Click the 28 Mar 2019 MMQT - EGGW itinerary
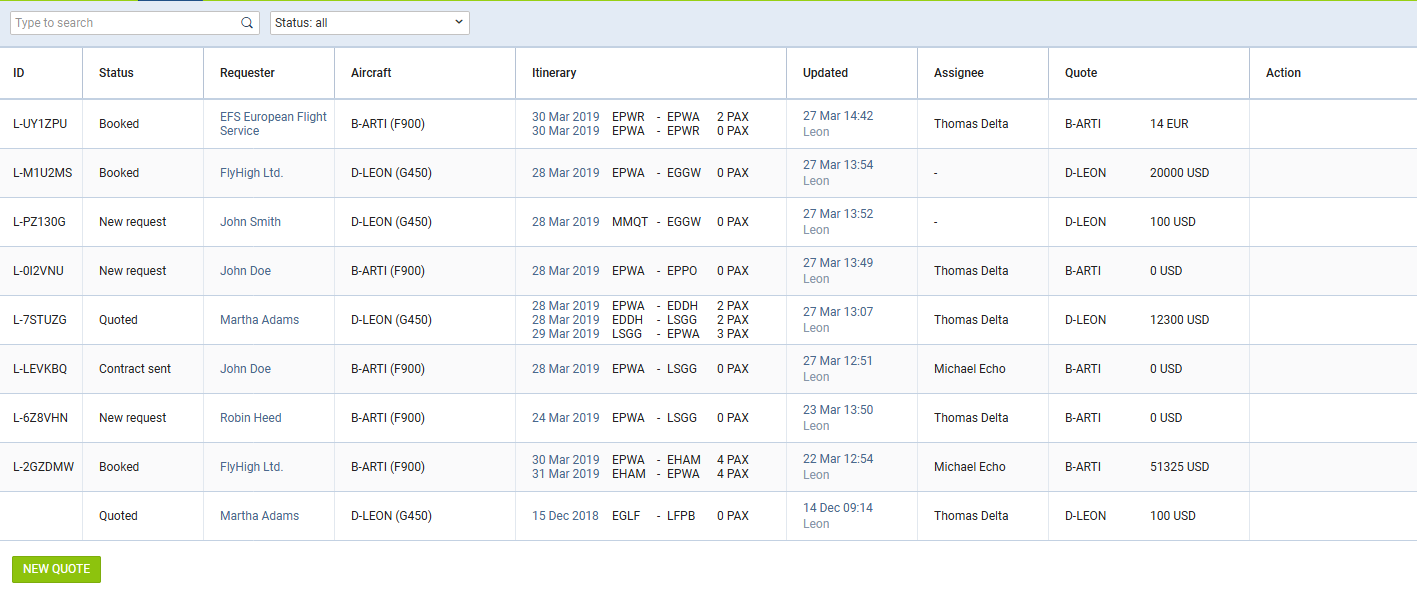 pyautogui.click(x=640, y=222)
